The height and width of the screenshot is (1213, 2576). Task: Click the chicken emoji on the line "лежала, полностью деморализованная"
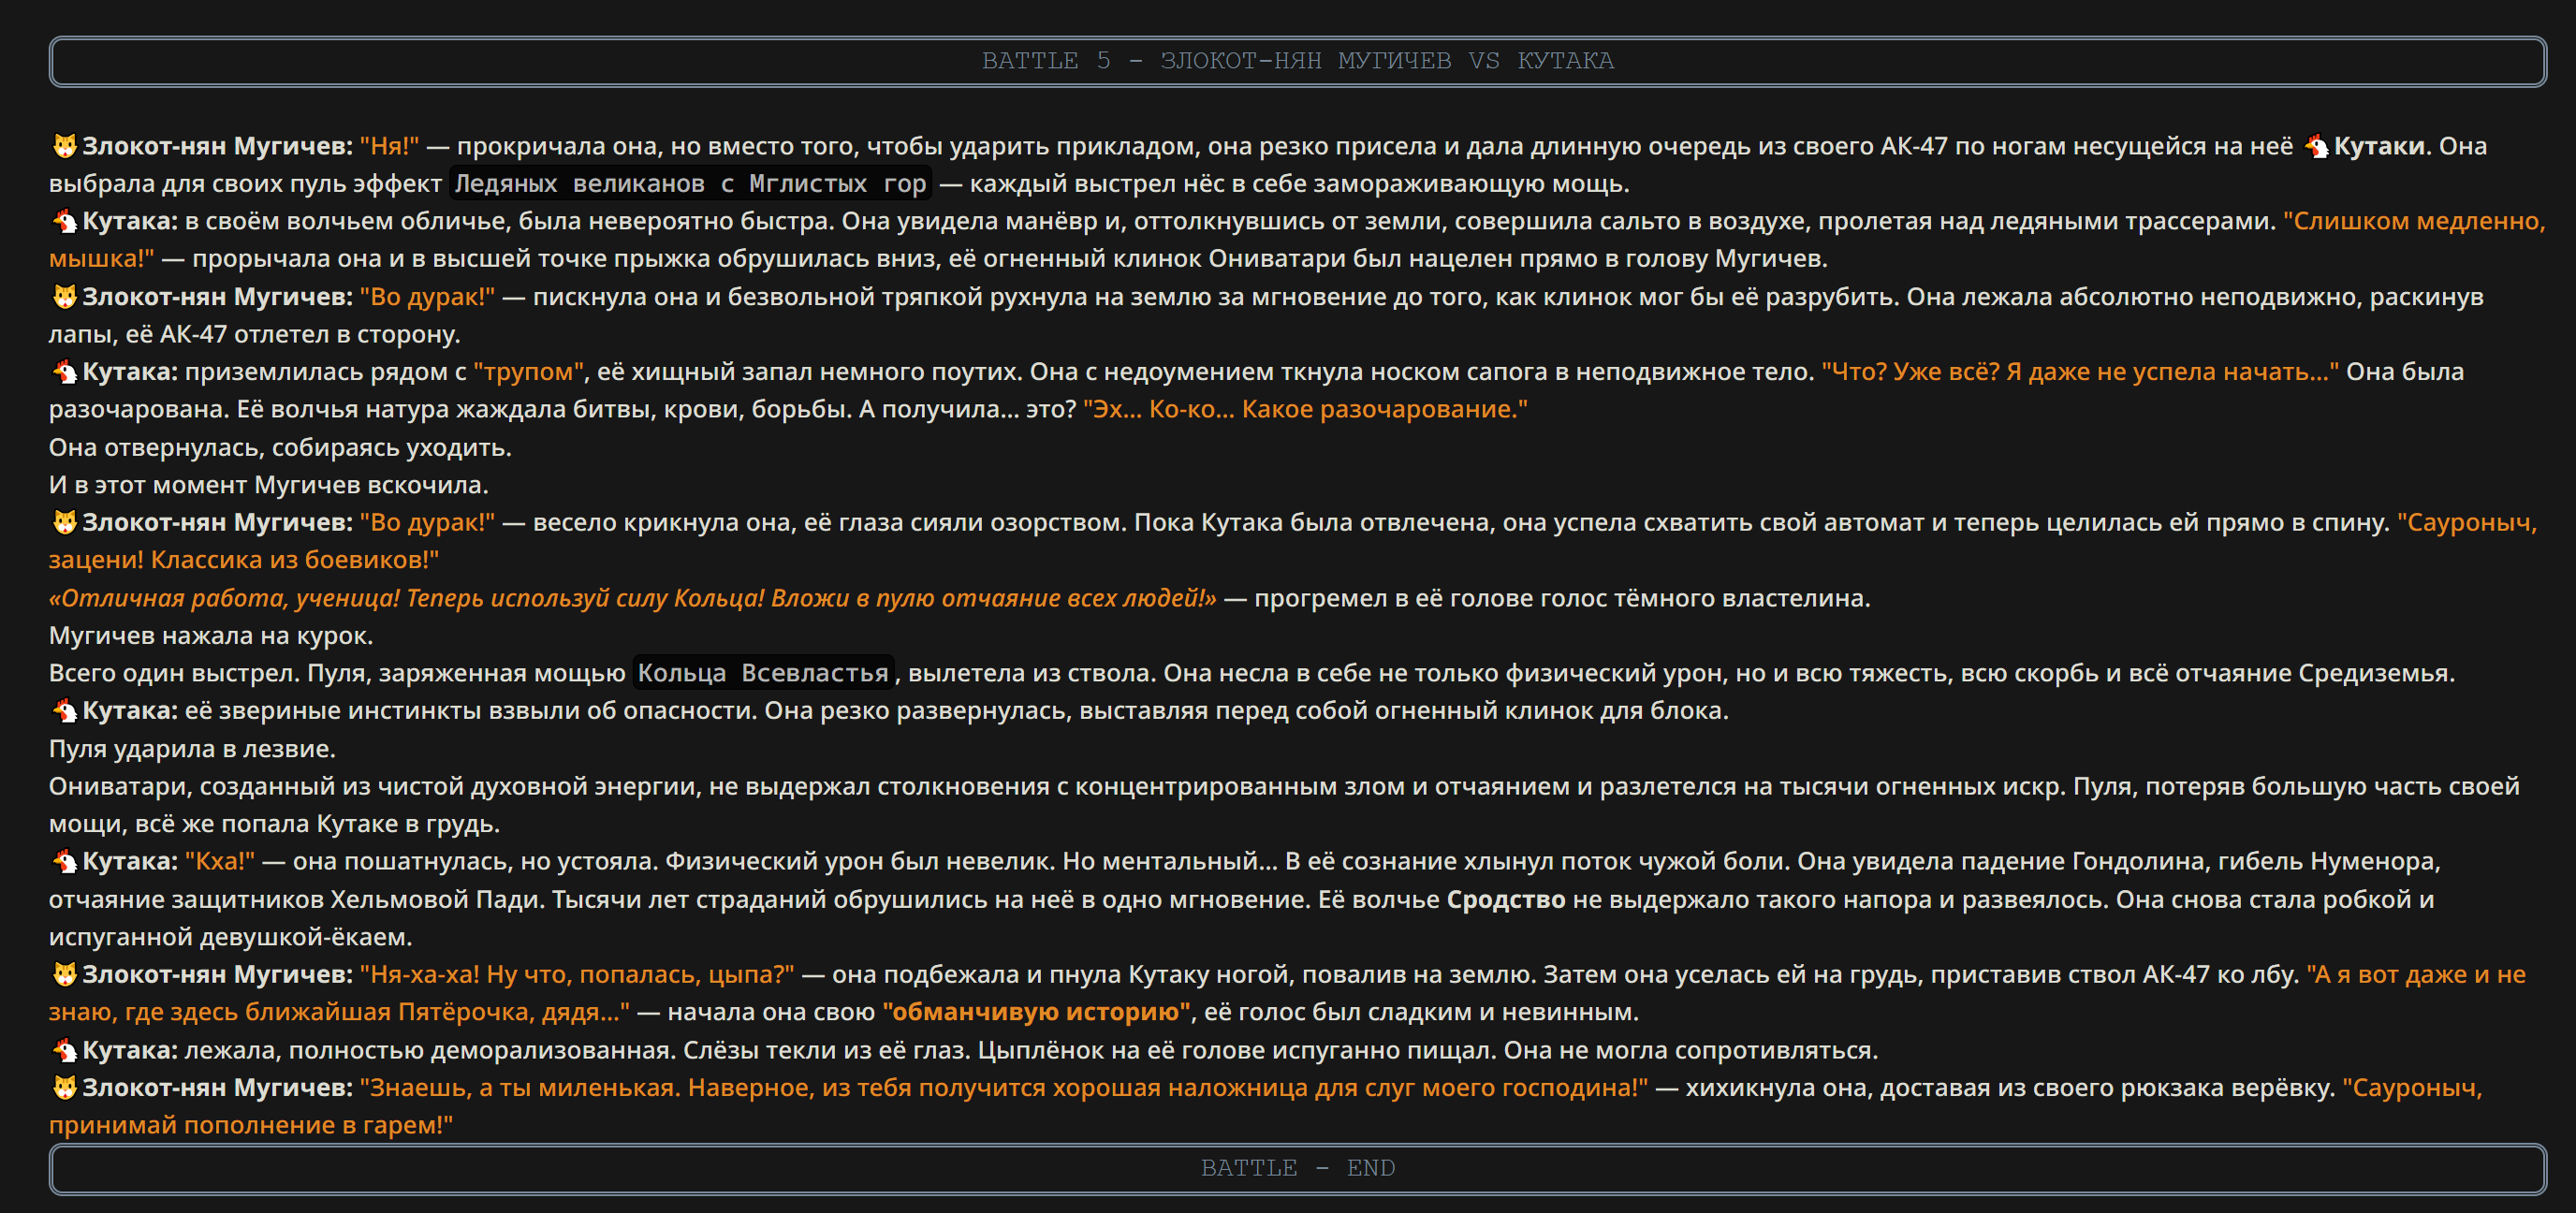pyautogui.click(x=64, y=1050)
